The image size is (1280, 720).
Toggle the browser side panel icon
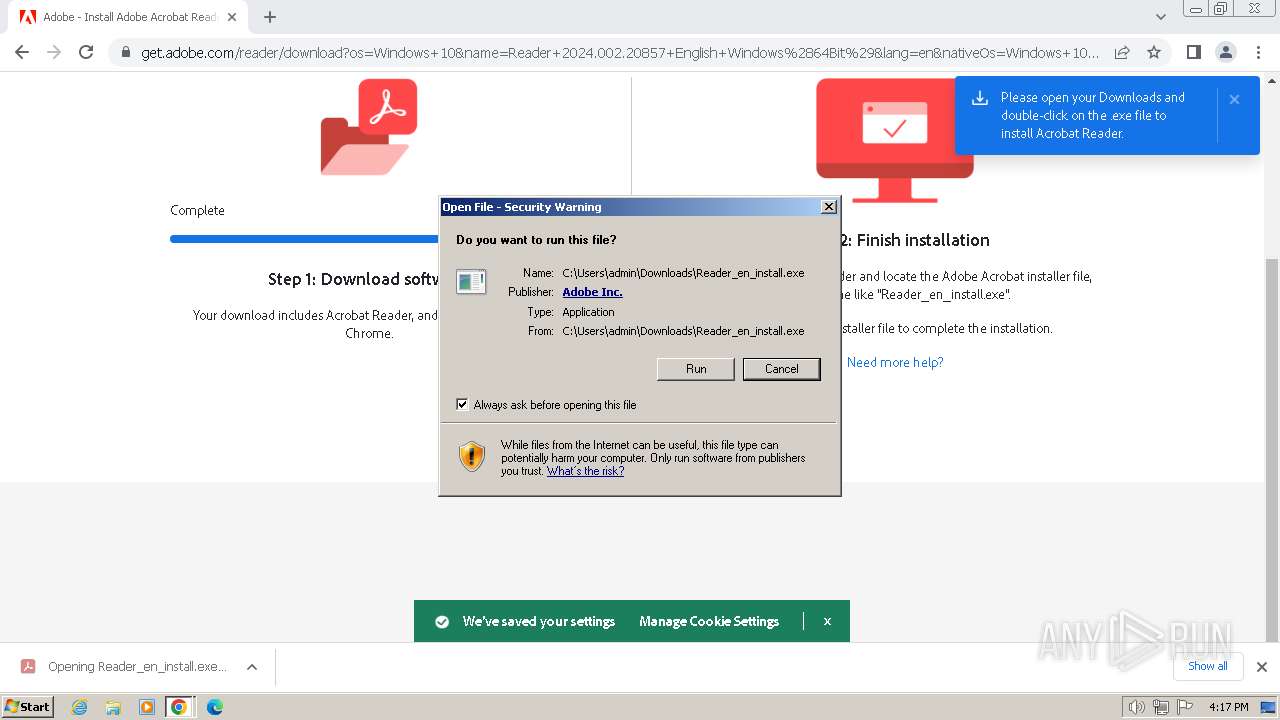point(1193,52)
